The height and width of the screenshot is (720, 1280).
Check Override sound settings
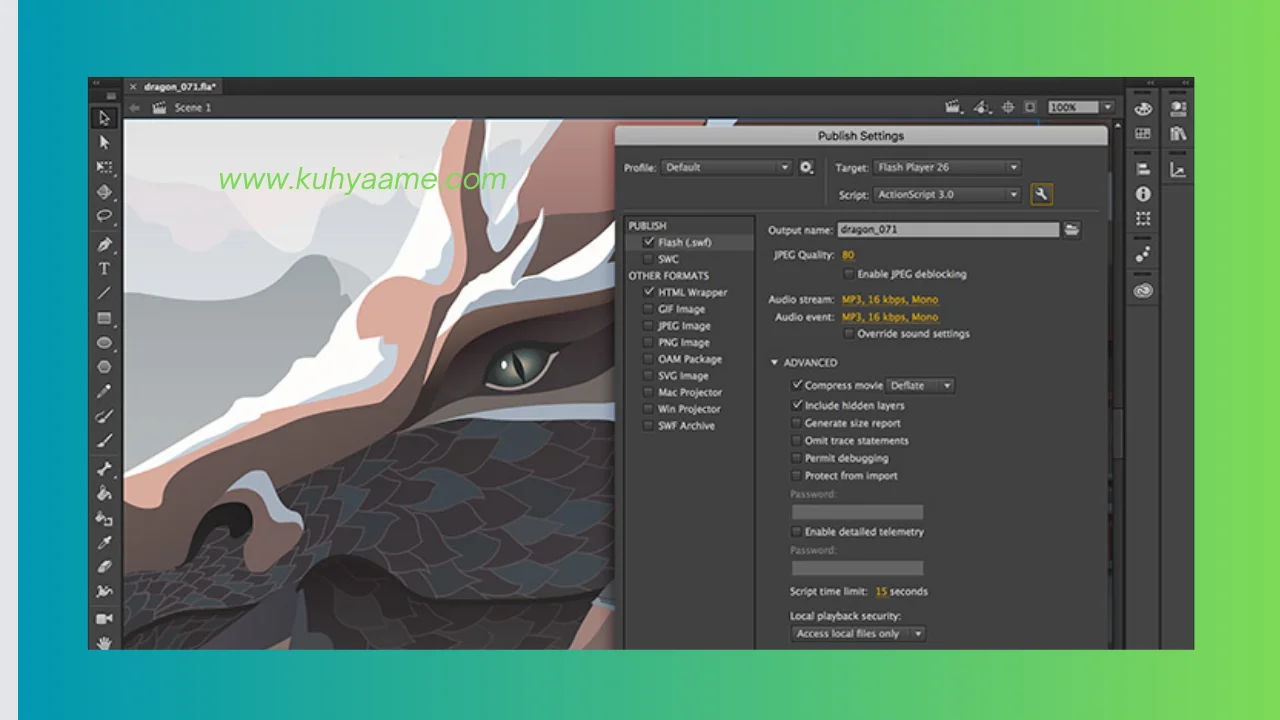coord(849,334)
